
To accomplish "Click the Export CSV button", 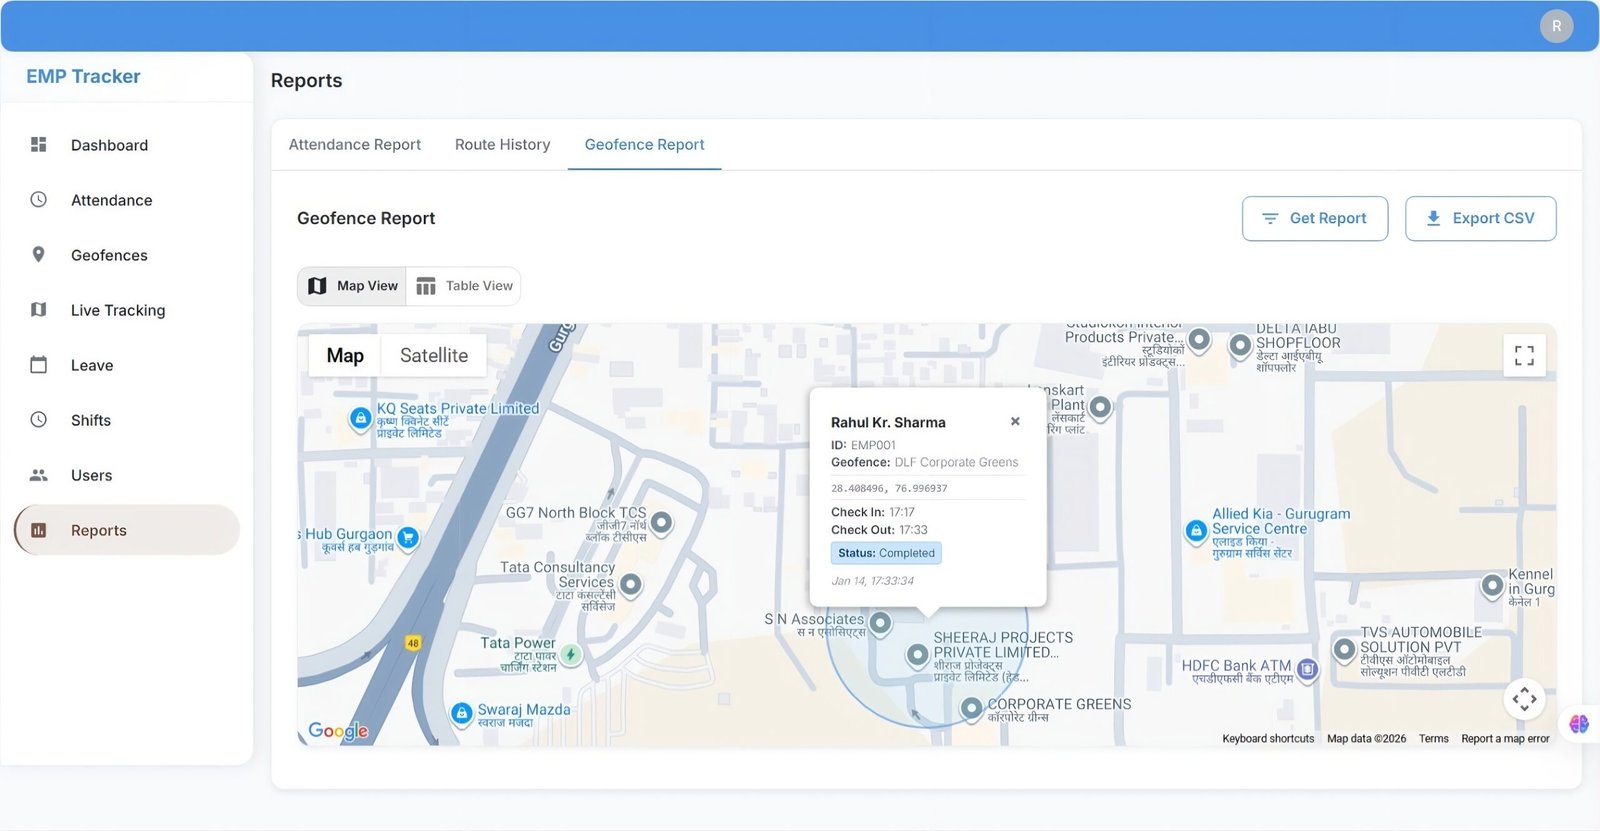I will 1480,218.
